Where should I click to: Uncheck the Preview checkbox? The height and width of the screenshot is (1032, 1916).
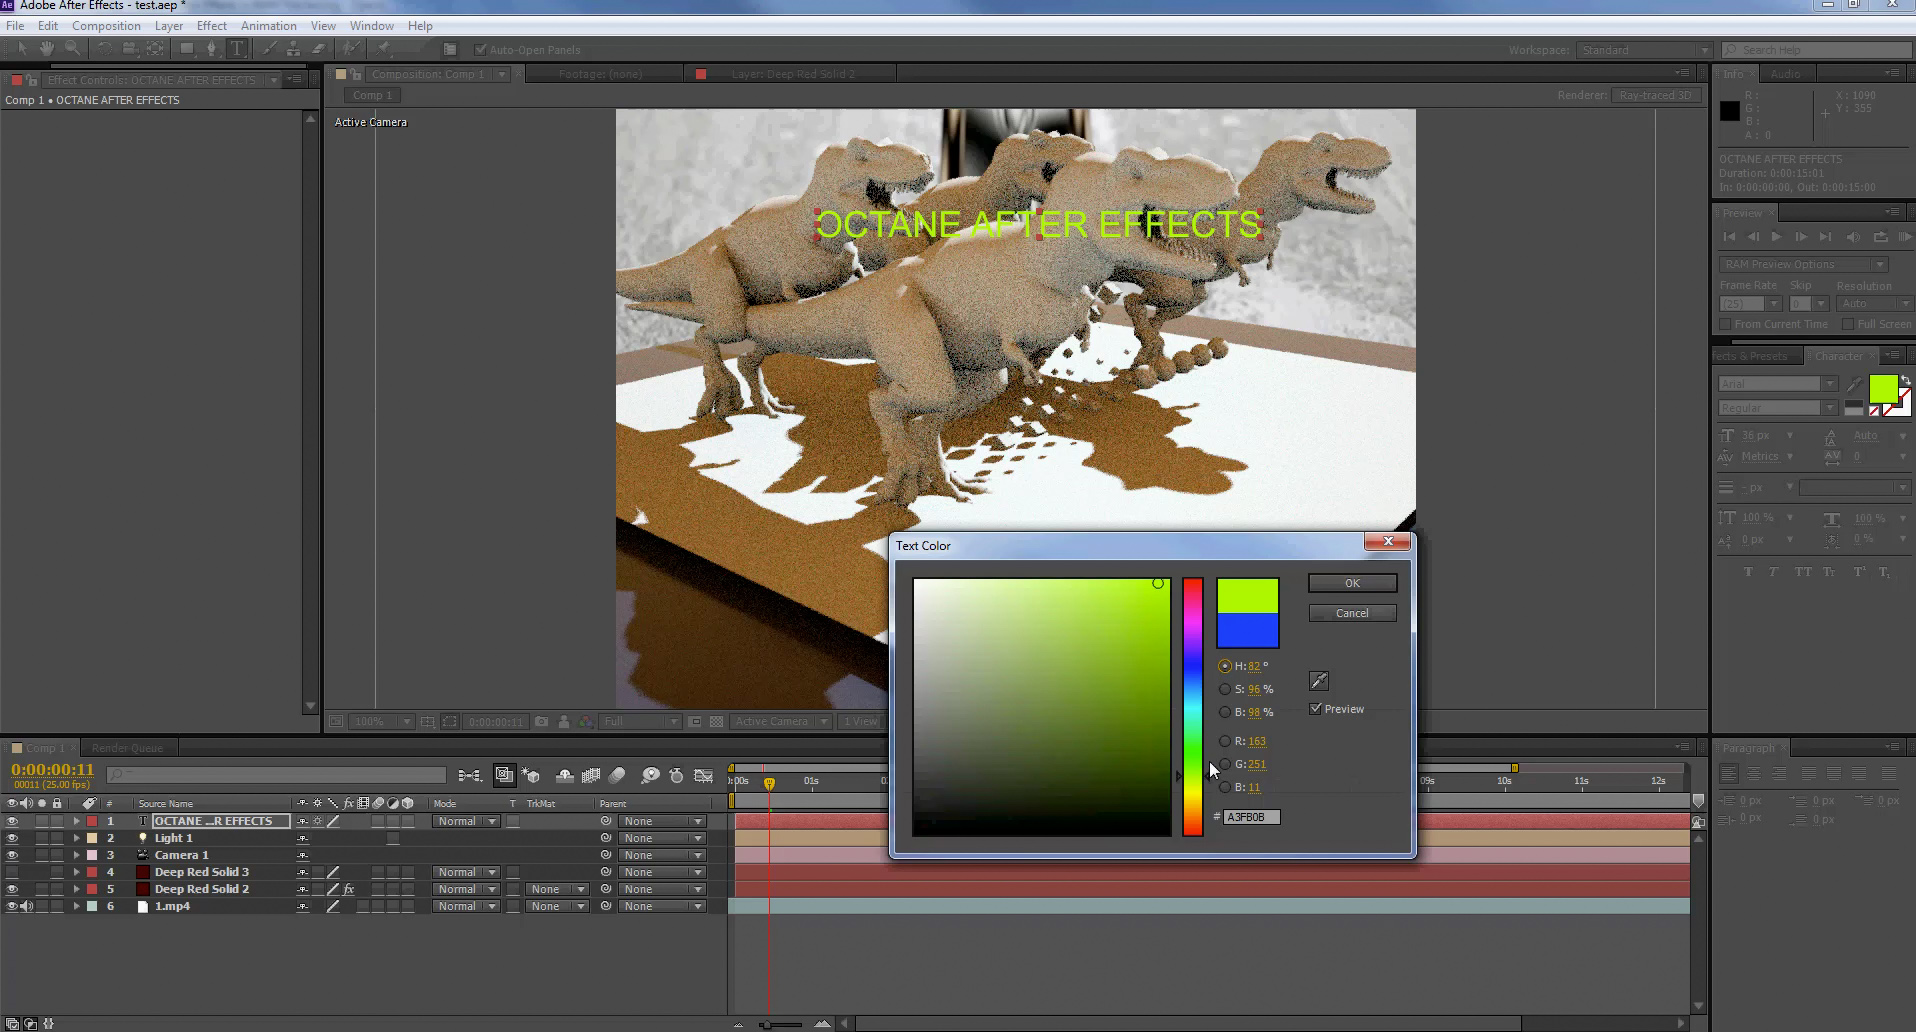coord(1316,709)
